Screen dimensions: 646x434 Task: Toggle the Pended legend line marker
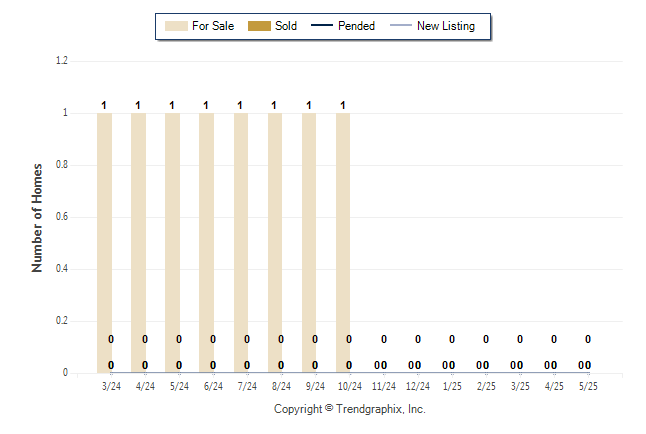322,26
